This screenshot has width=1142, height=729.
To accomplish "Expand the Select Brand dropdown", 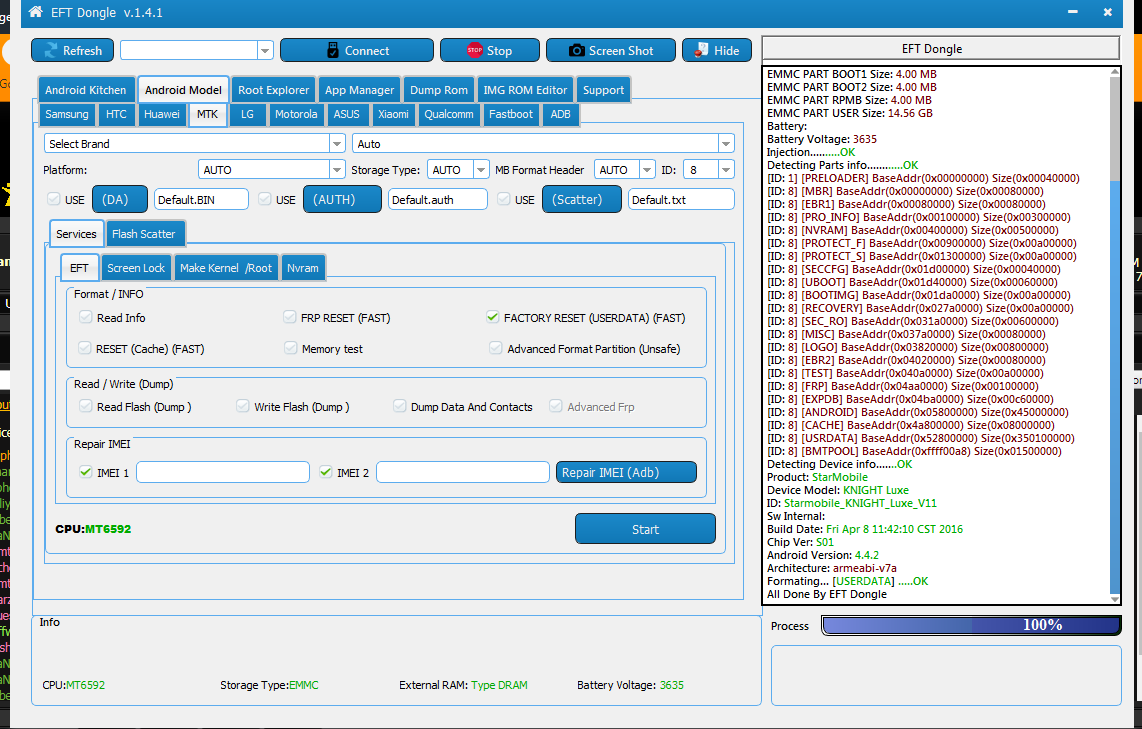I will tap(336, 143).
